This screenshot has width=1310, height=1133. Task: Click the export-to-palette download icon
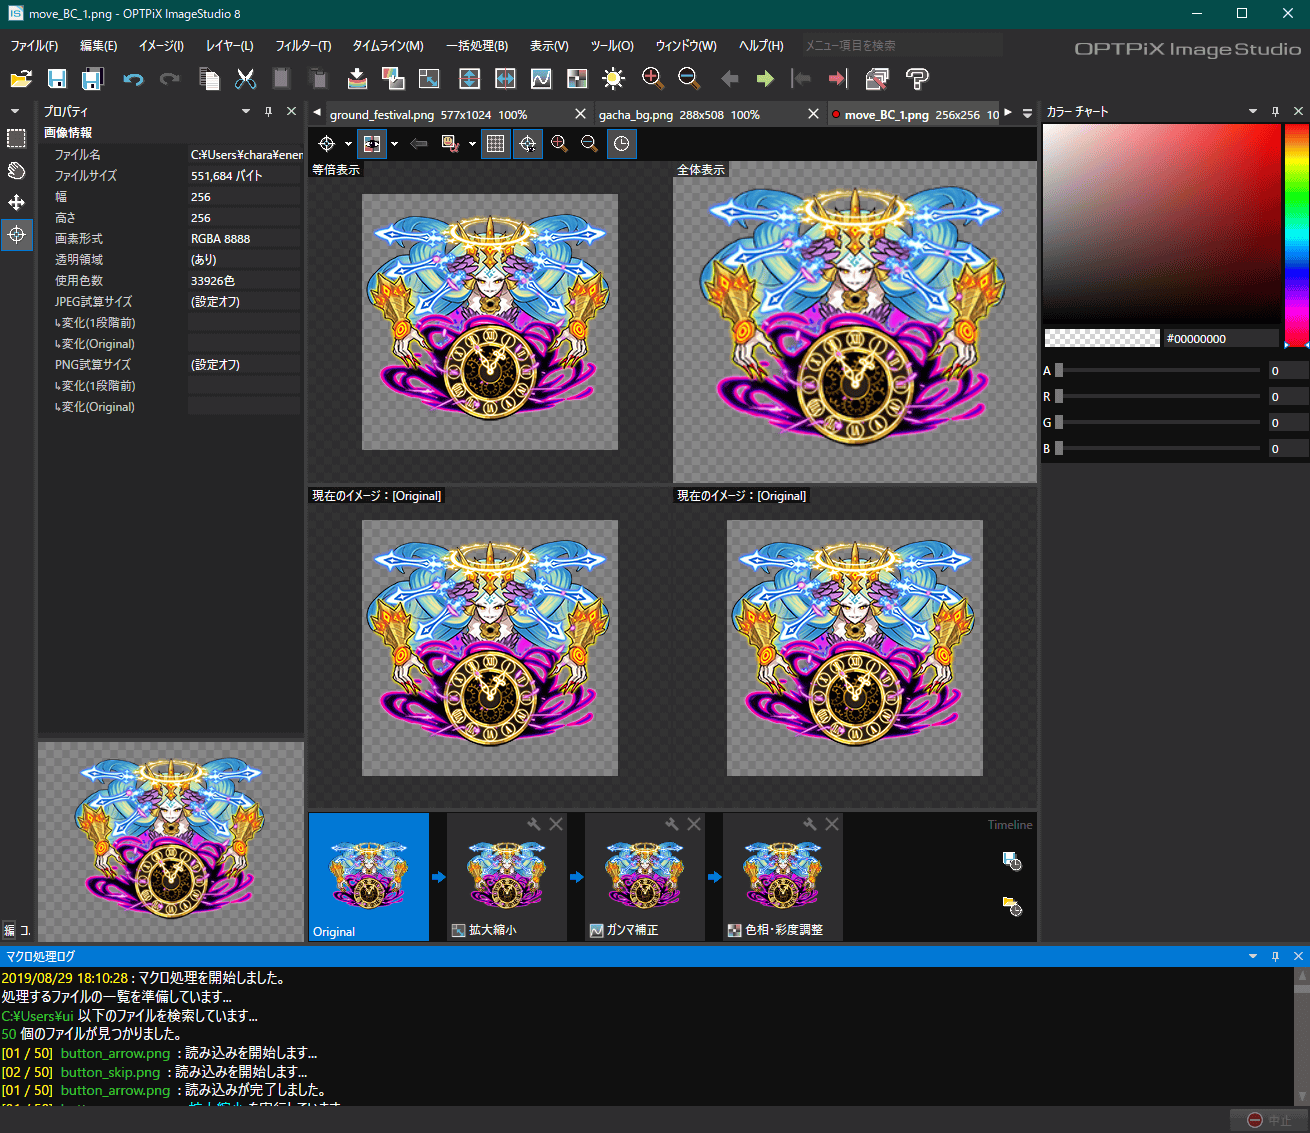357,79
